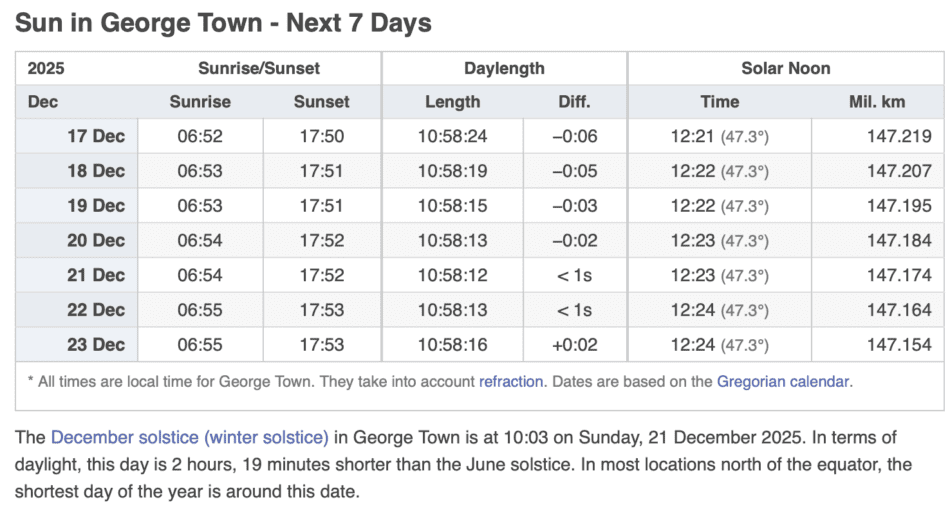950x511 pixels.
Task: Click the Mil. km column header
Action: (878, 102)
